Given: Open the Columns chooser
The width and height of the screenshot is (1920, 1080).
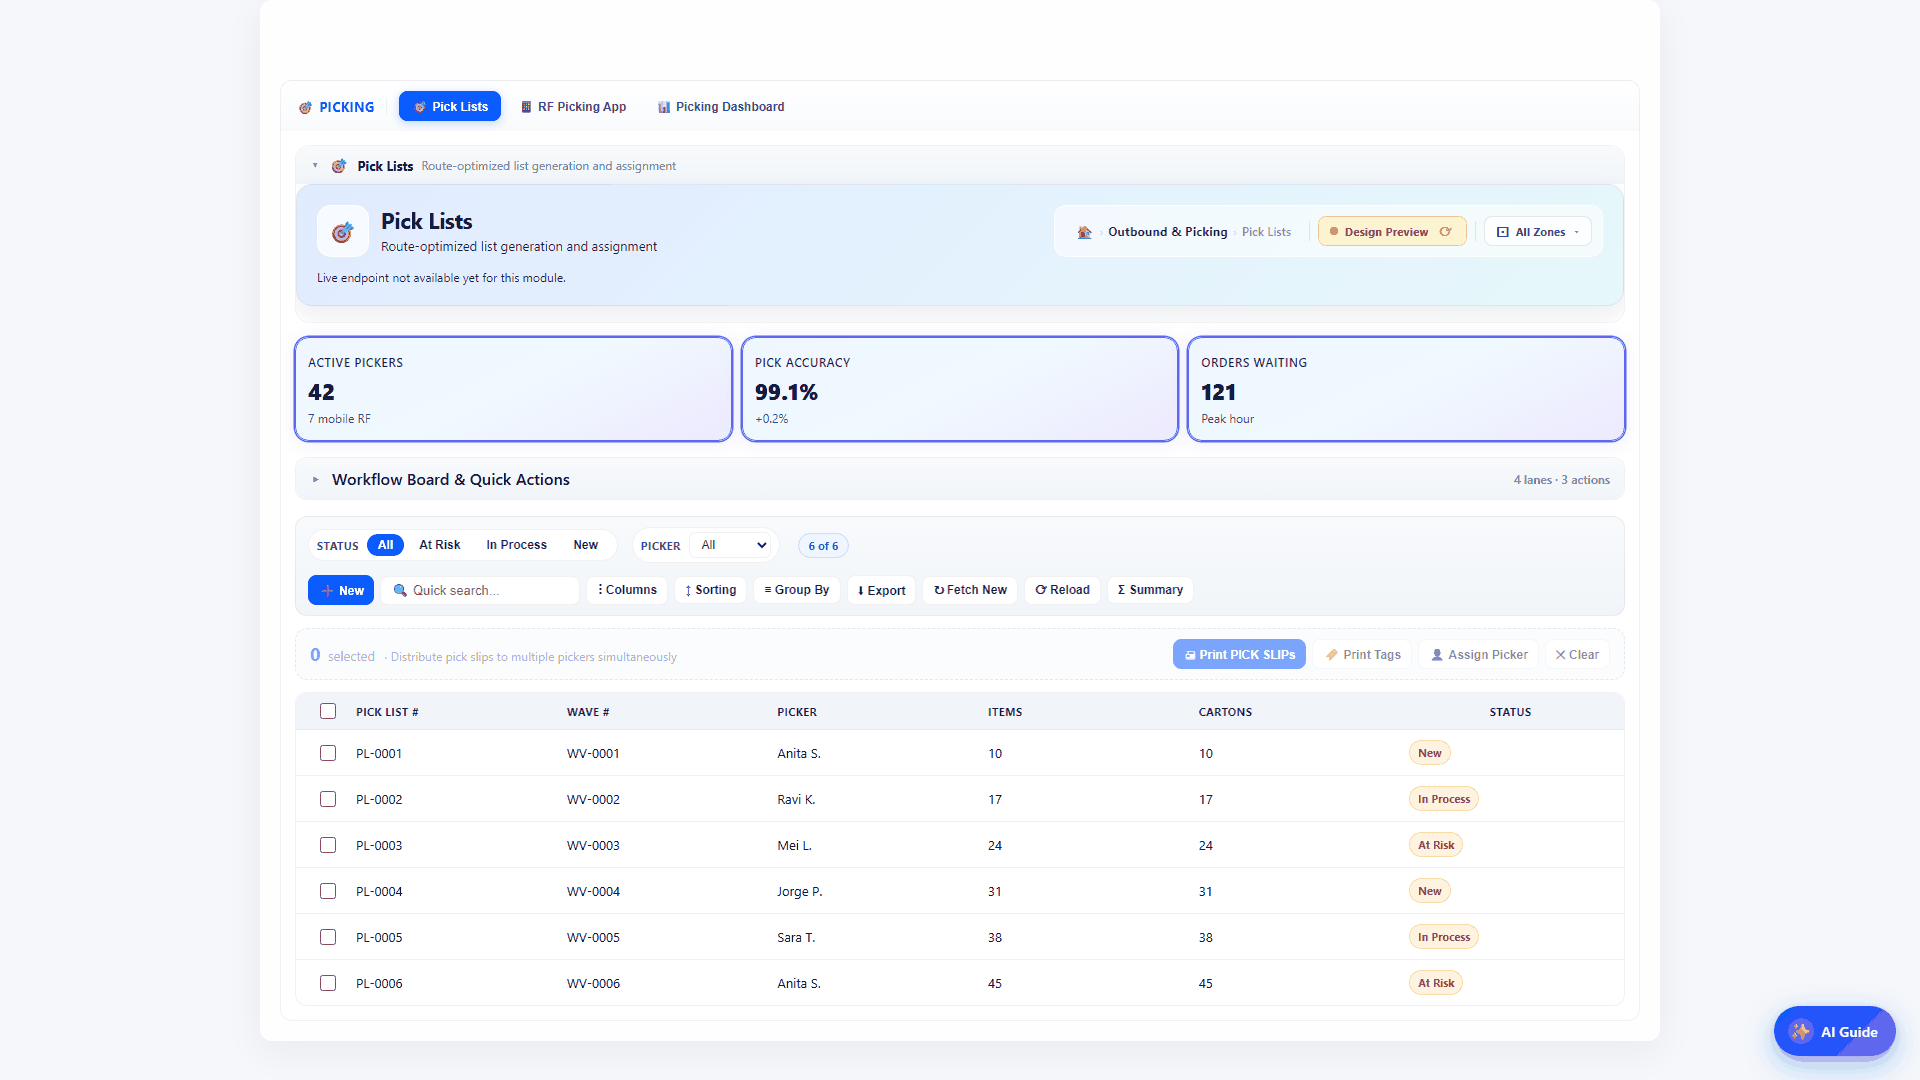Looking at the screenshot, I should point(627,590).
